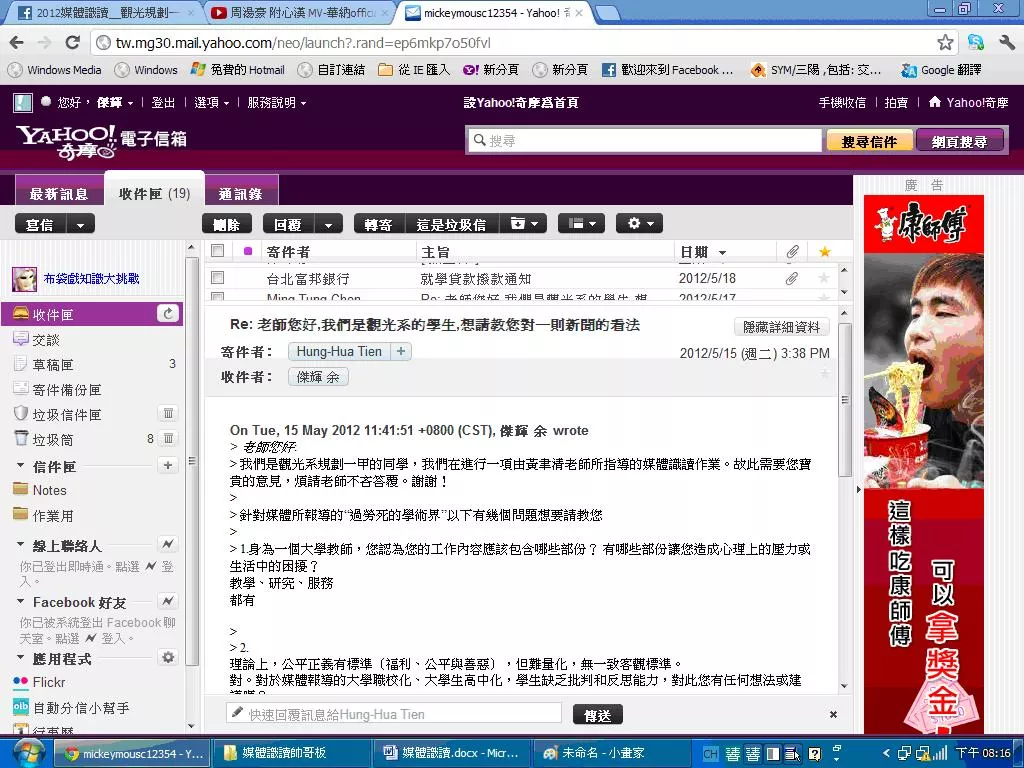Click the magnifier icon in the mail search box
Viewport: 1024px width, 768px height.
[479, 140]
